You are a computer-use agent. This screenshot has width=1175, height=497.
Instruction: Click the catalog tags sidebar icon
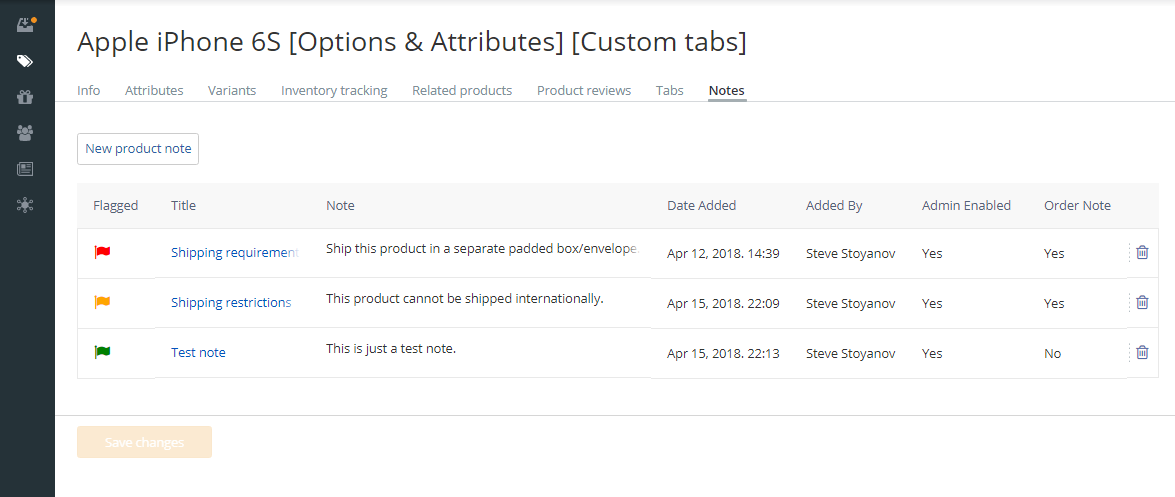pos(25,61)
